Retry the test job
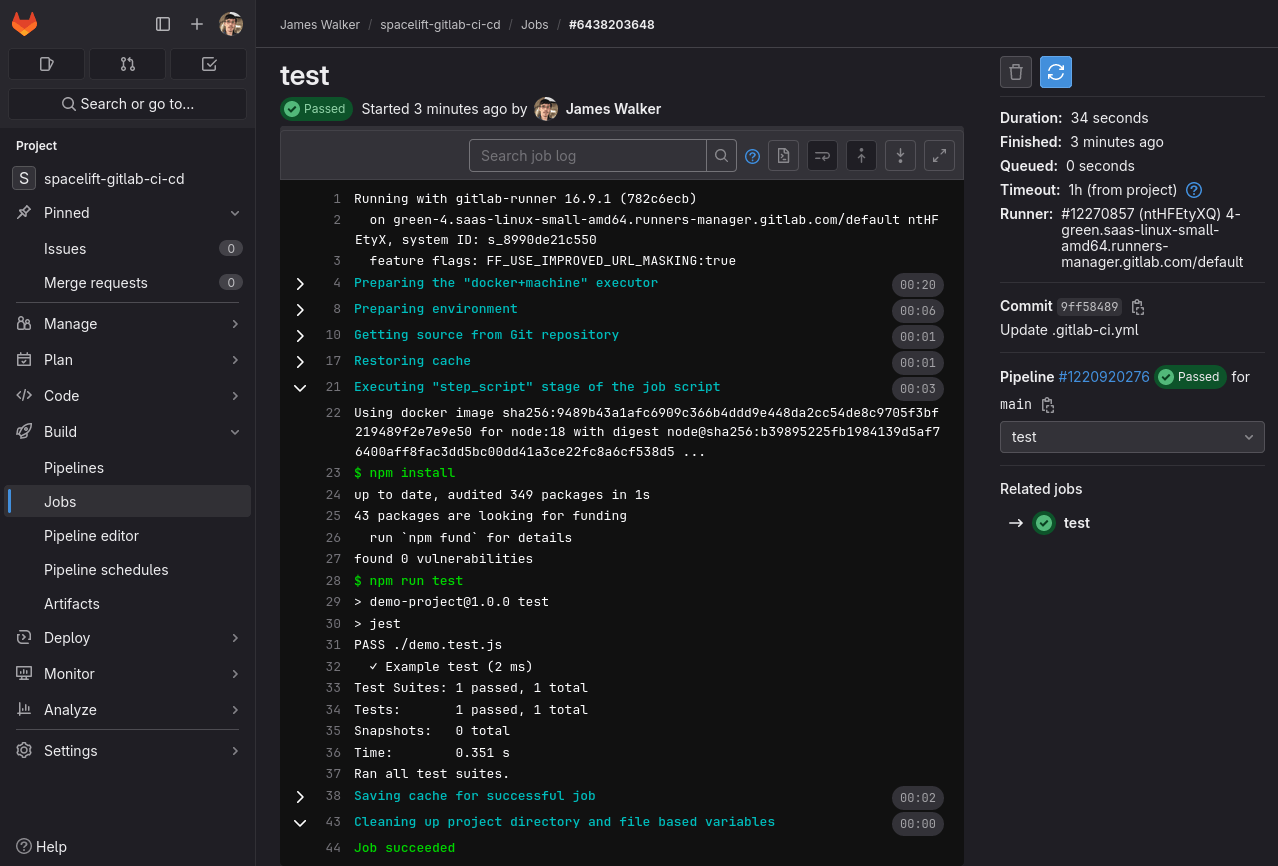 (1056, 72)
